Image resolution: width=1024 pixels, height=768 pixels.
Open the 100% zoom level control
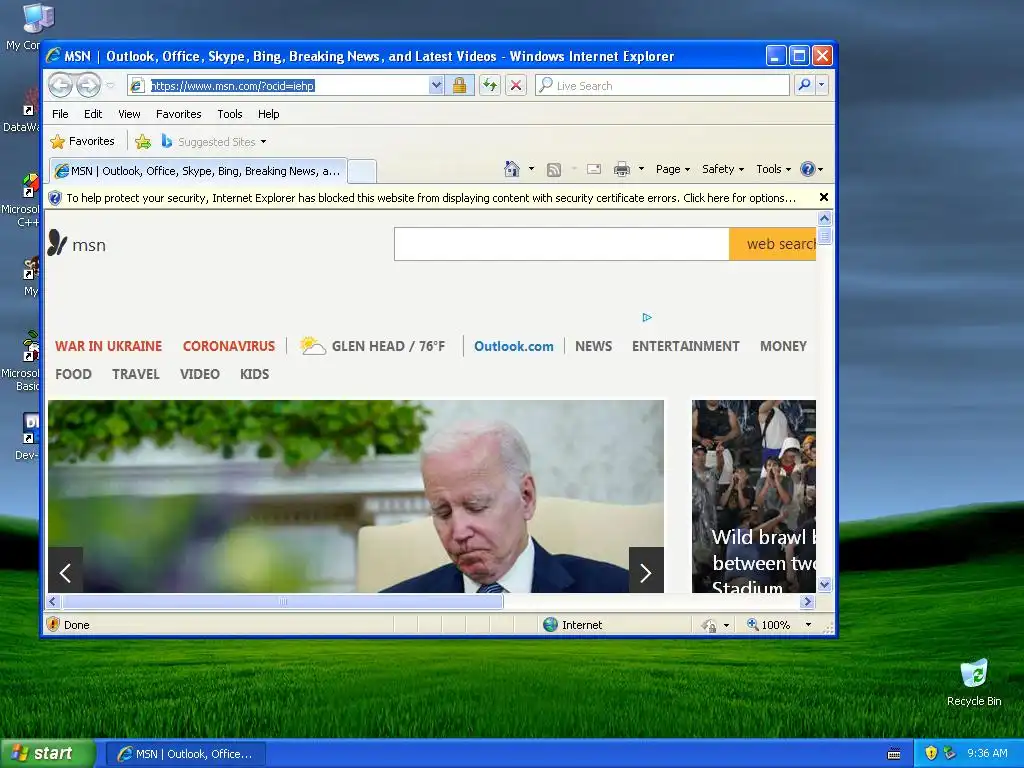pos(780,625)
